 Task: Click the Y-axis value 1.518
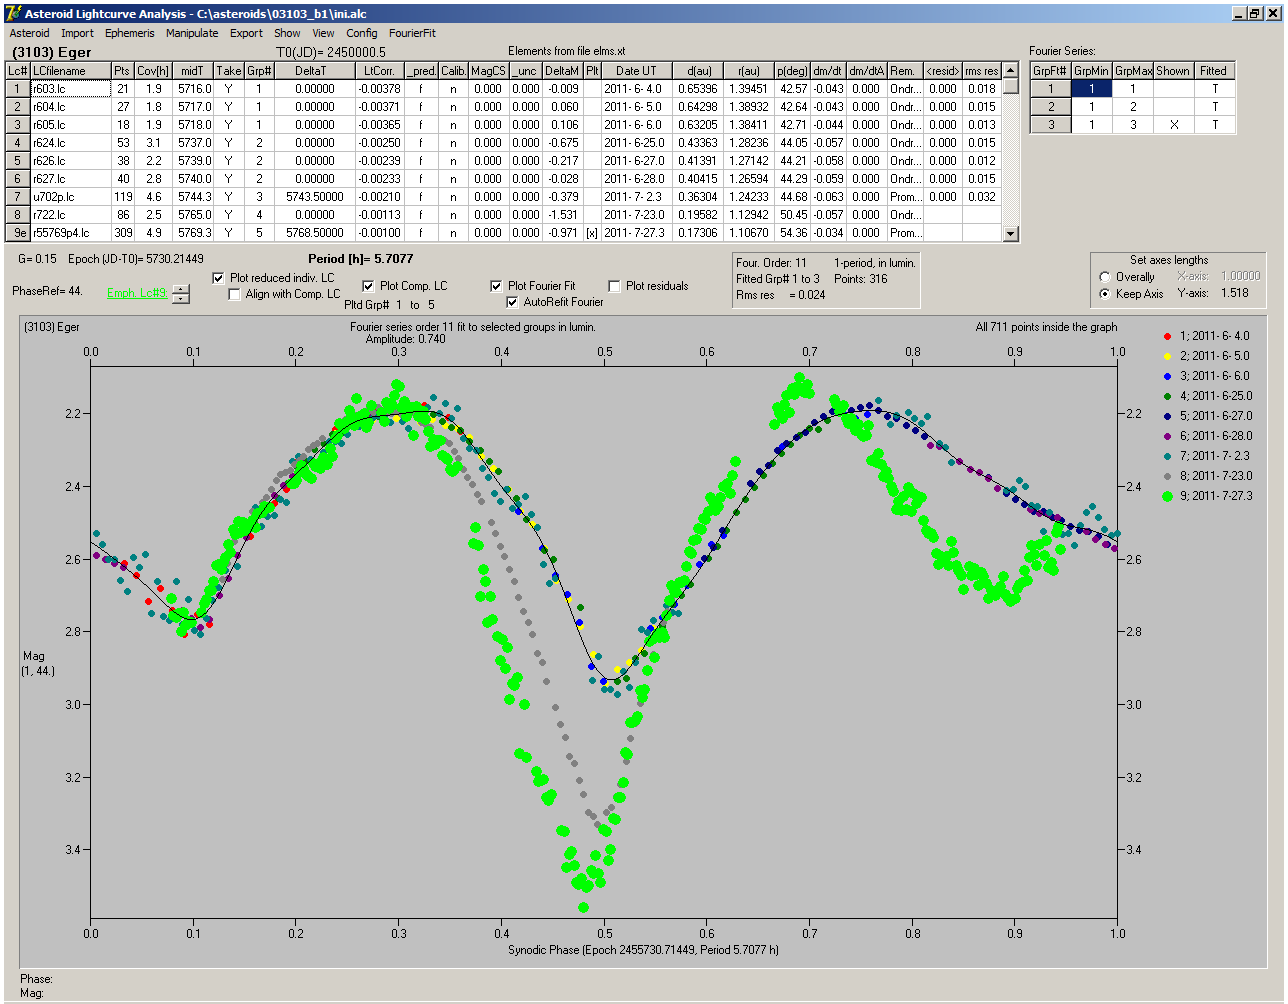tap(1235, 294)
